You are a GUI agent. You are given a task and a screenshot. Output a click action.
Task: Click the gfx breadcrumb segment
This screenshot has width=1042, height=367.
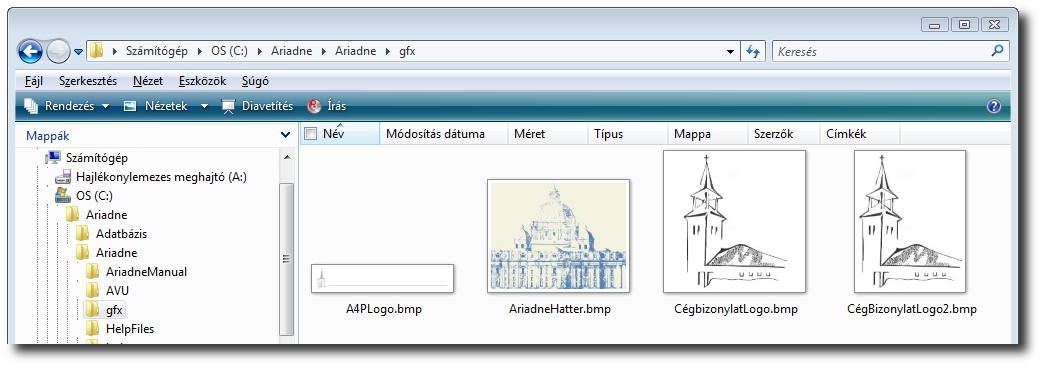pyautogui.click(x=407, y=51)
